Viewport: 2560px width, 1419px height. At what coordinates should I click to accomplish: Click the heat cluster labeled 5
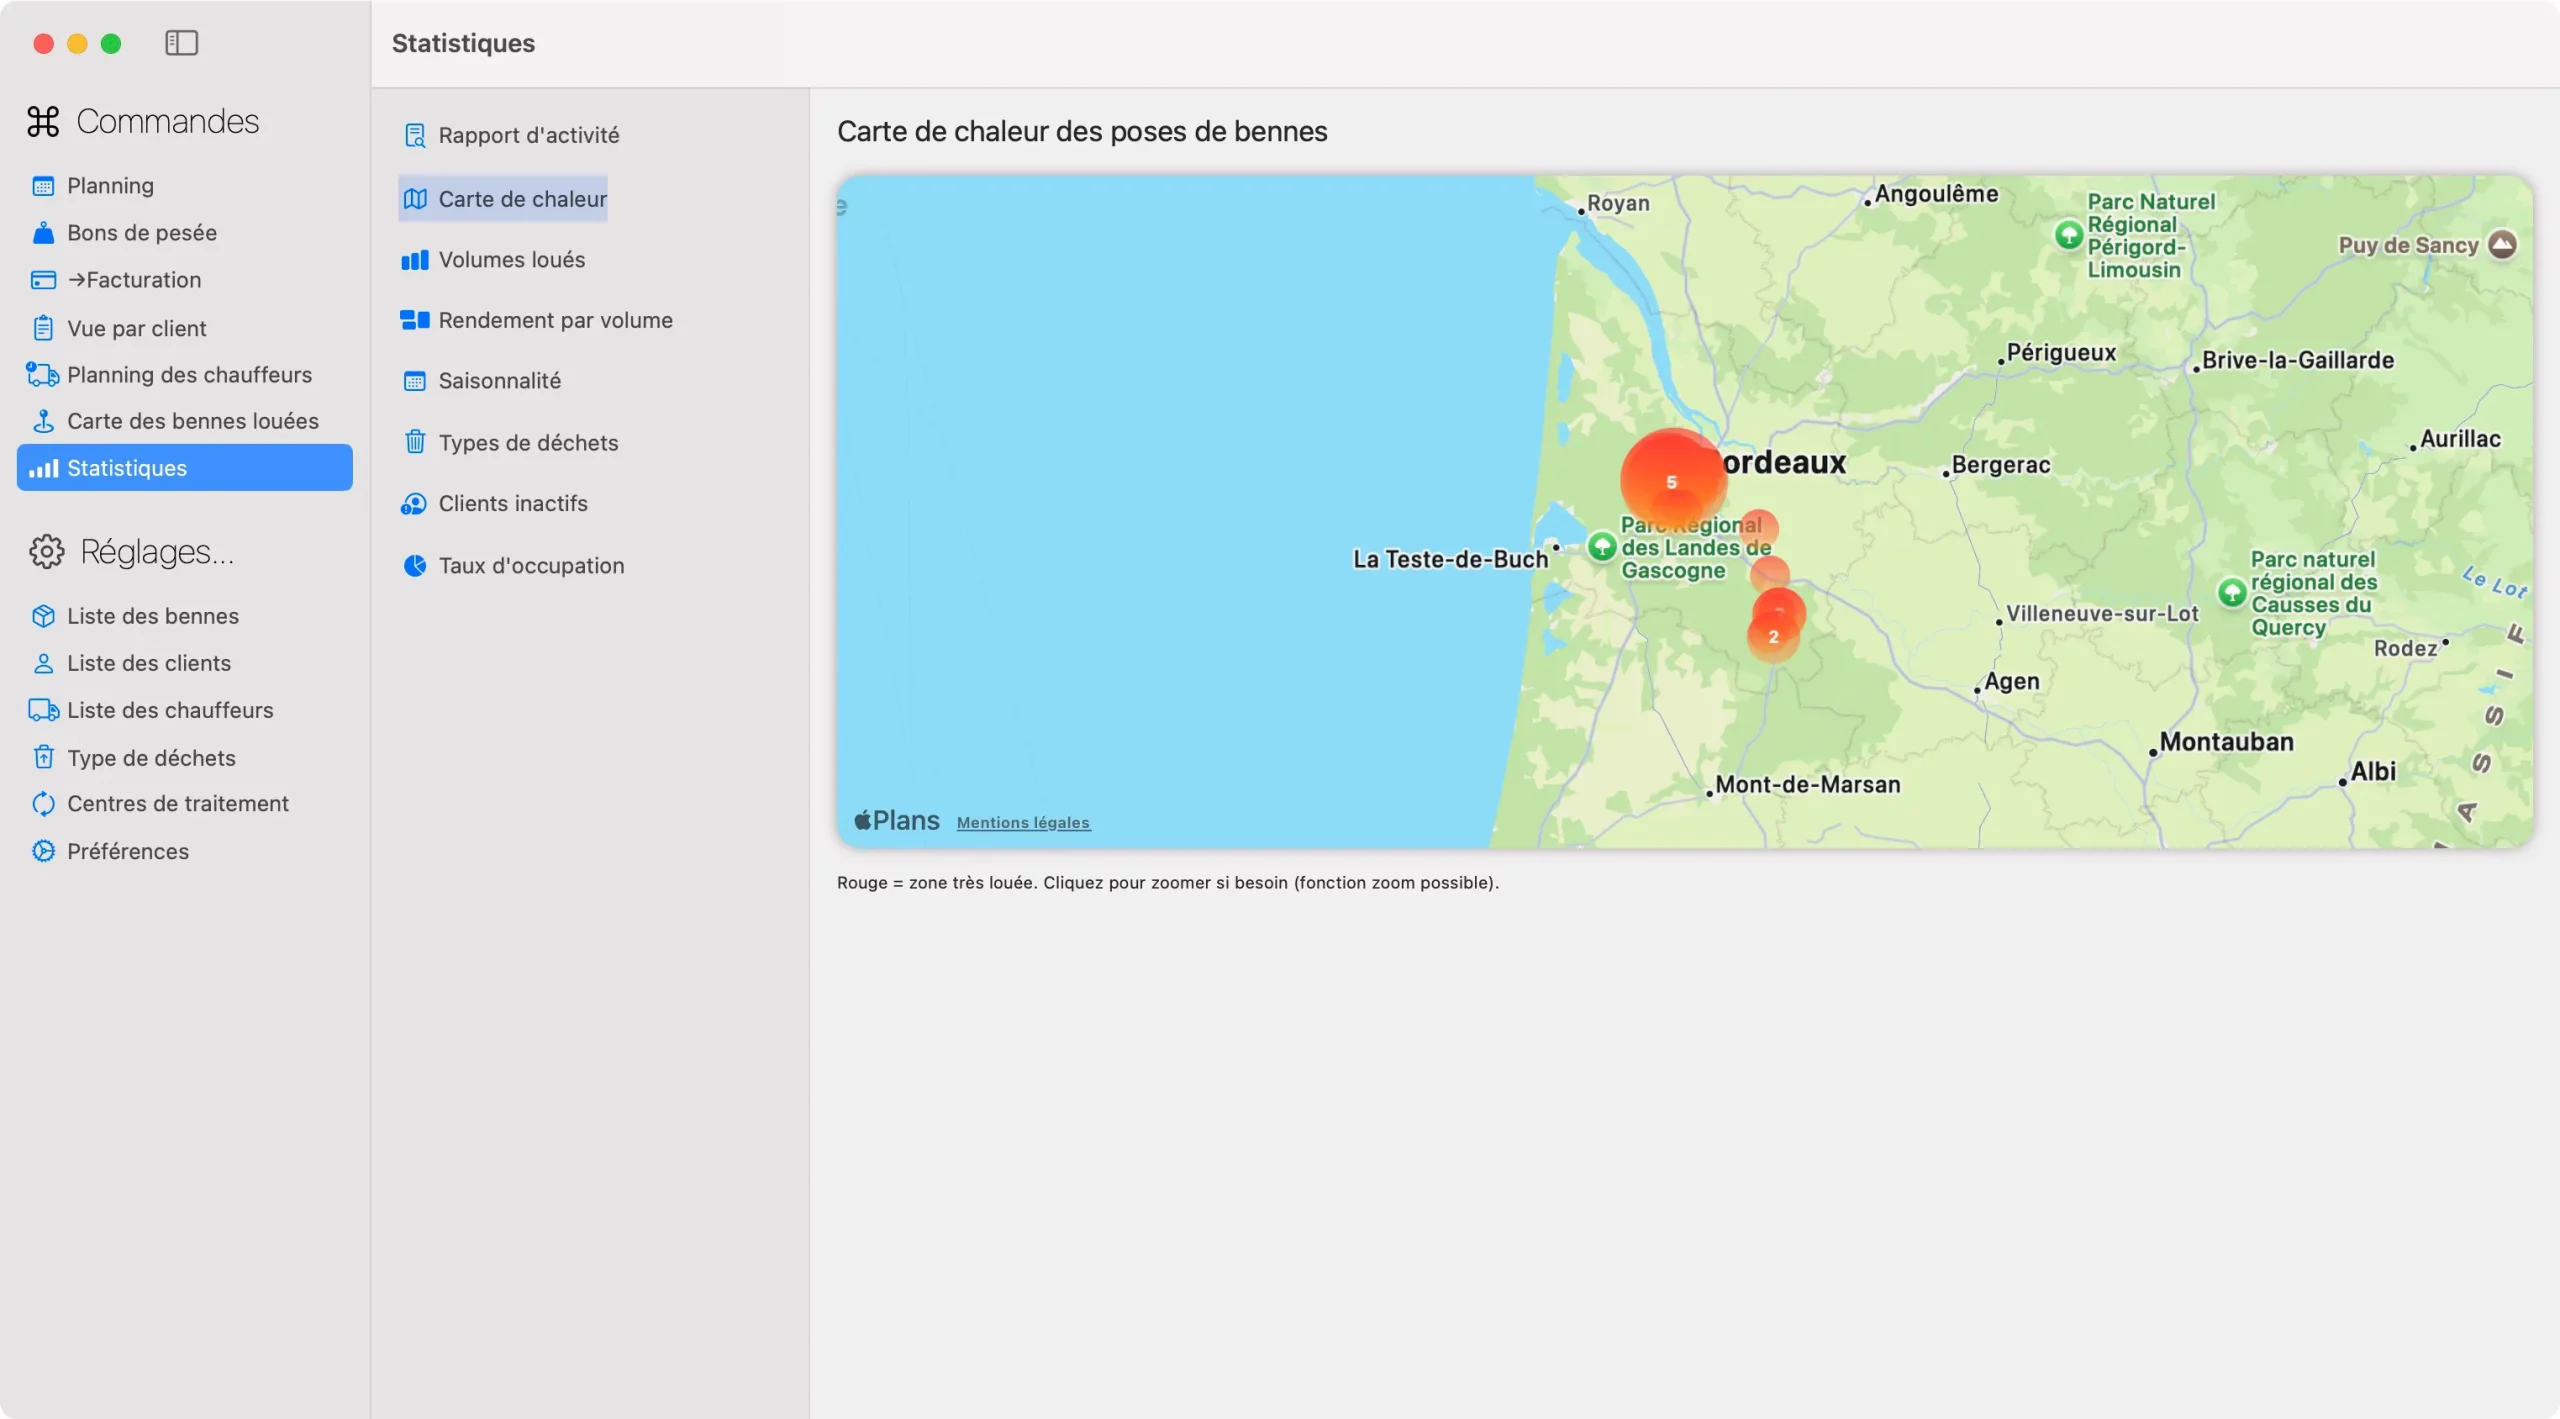tap(1672, 482)
